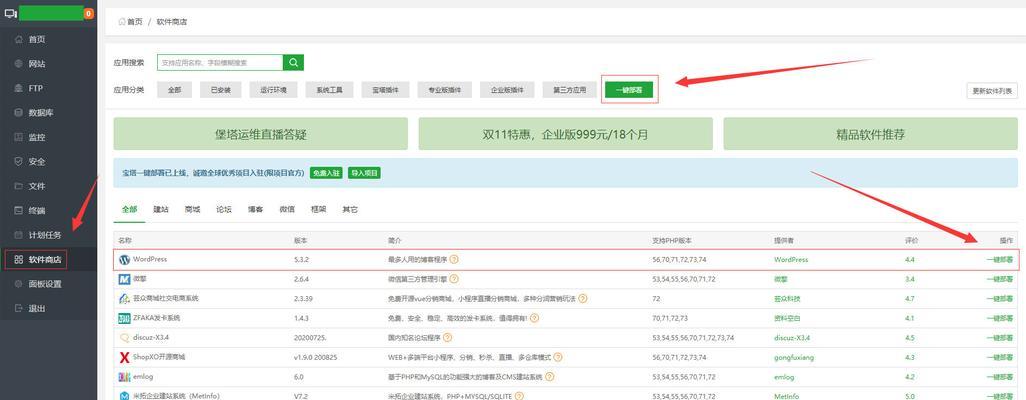Image resolution: width=1026 pixels, height=400 pixels.
Task: Select the 系统工具 category button
Action: pos(329,90)
